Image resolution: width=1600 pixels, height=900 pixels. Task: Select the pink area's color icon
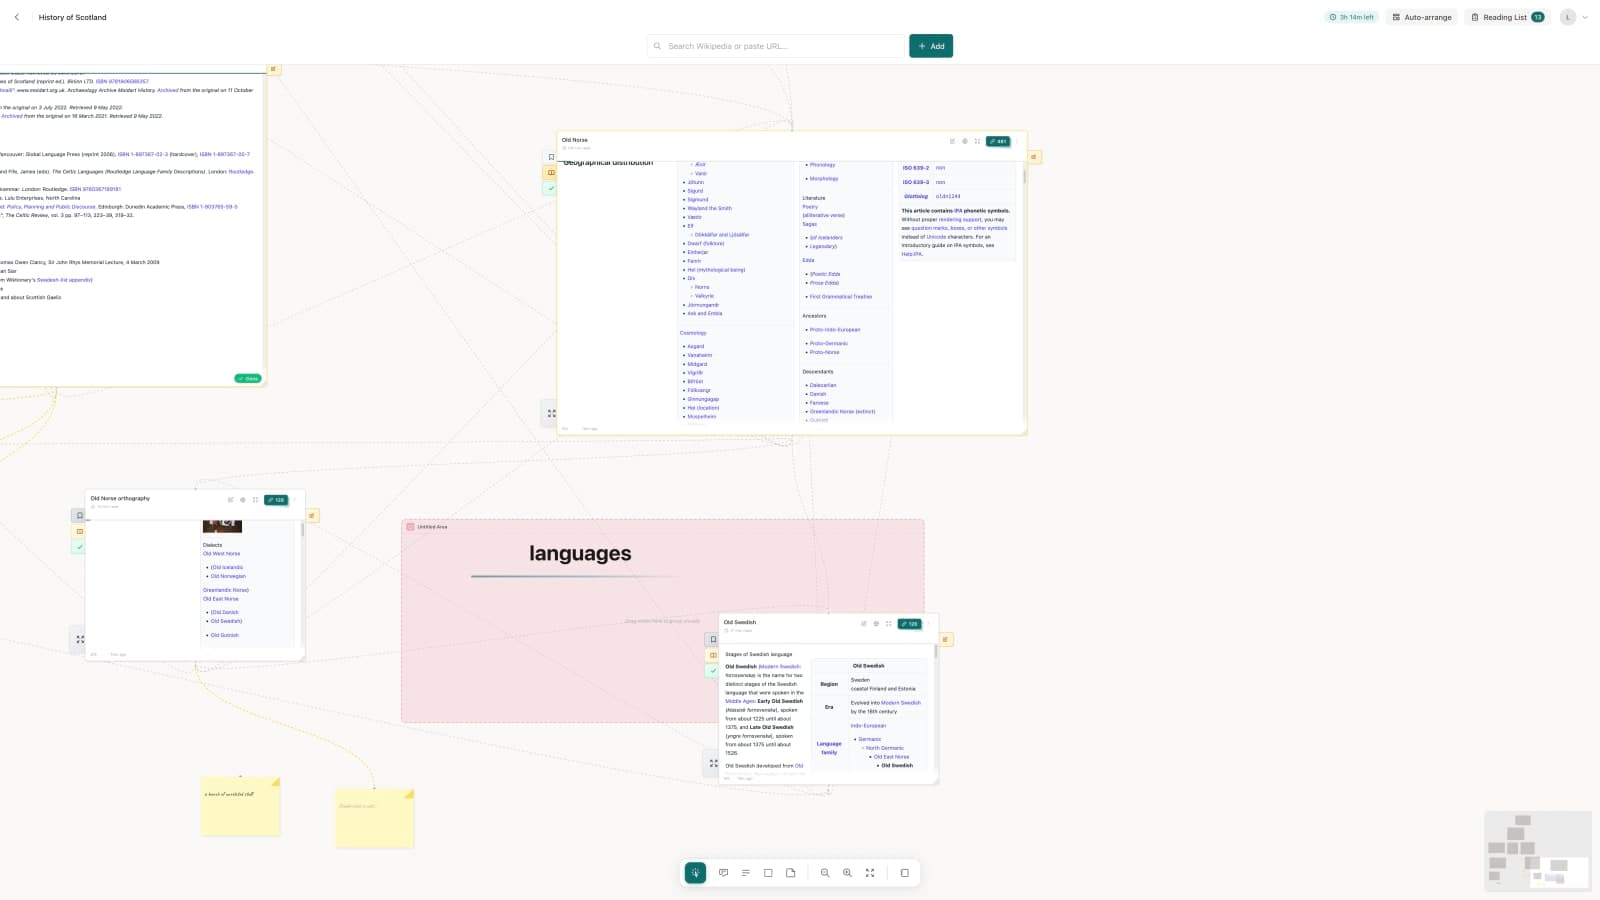click(x=410, y=527)
